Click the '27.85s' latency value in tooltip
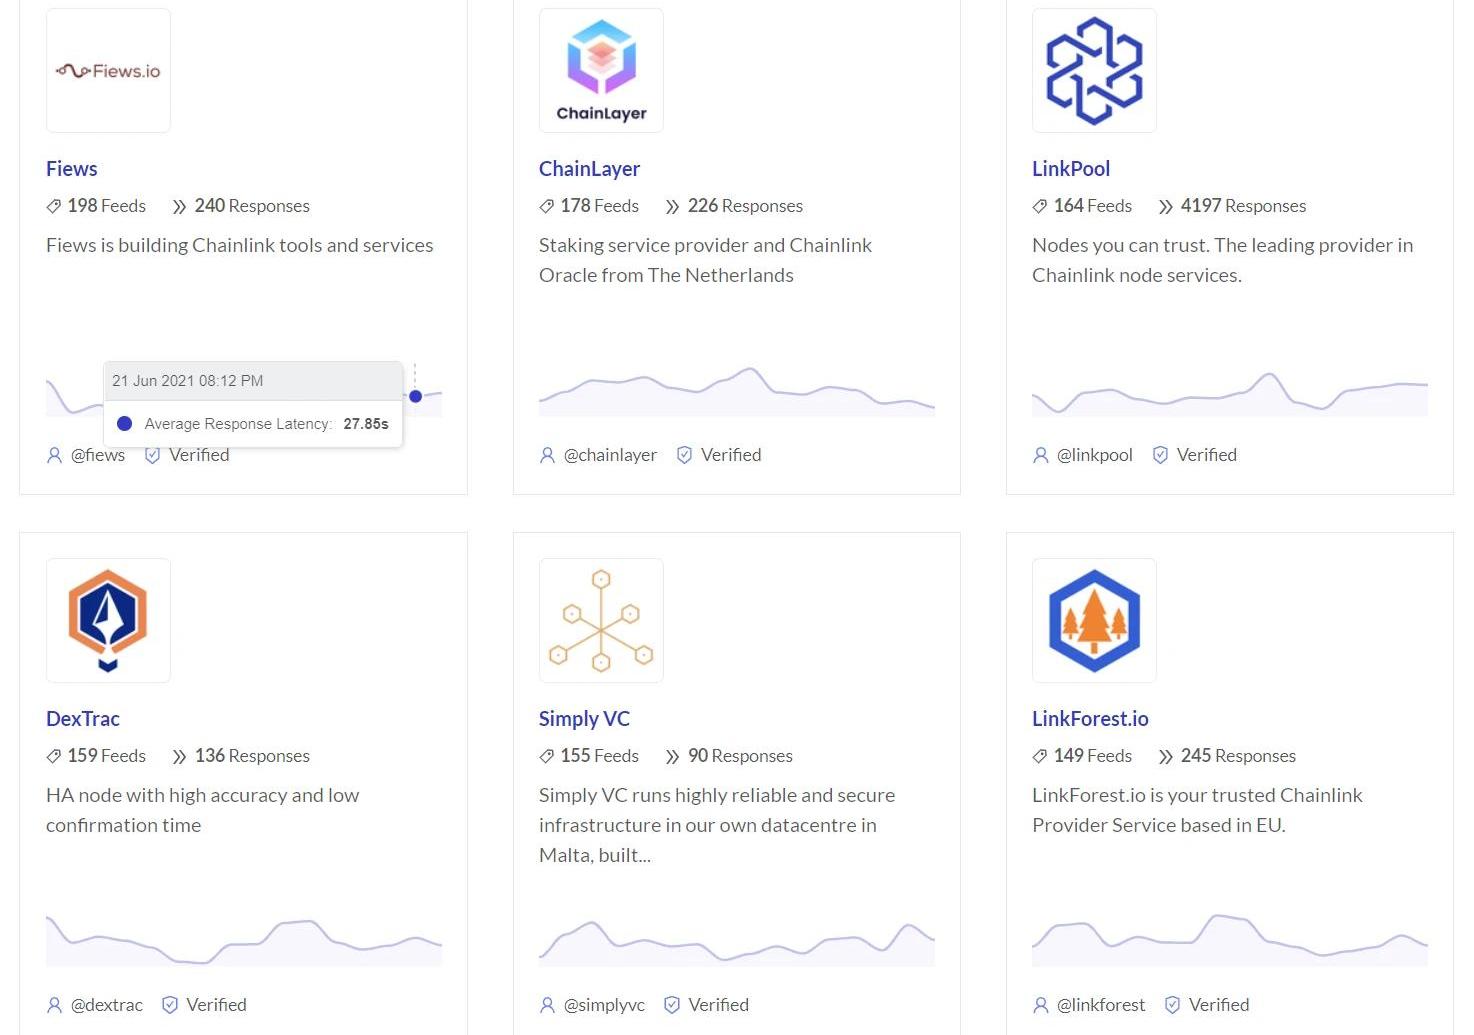This screenshot has height=1035, width=1474. pos(366,424)
